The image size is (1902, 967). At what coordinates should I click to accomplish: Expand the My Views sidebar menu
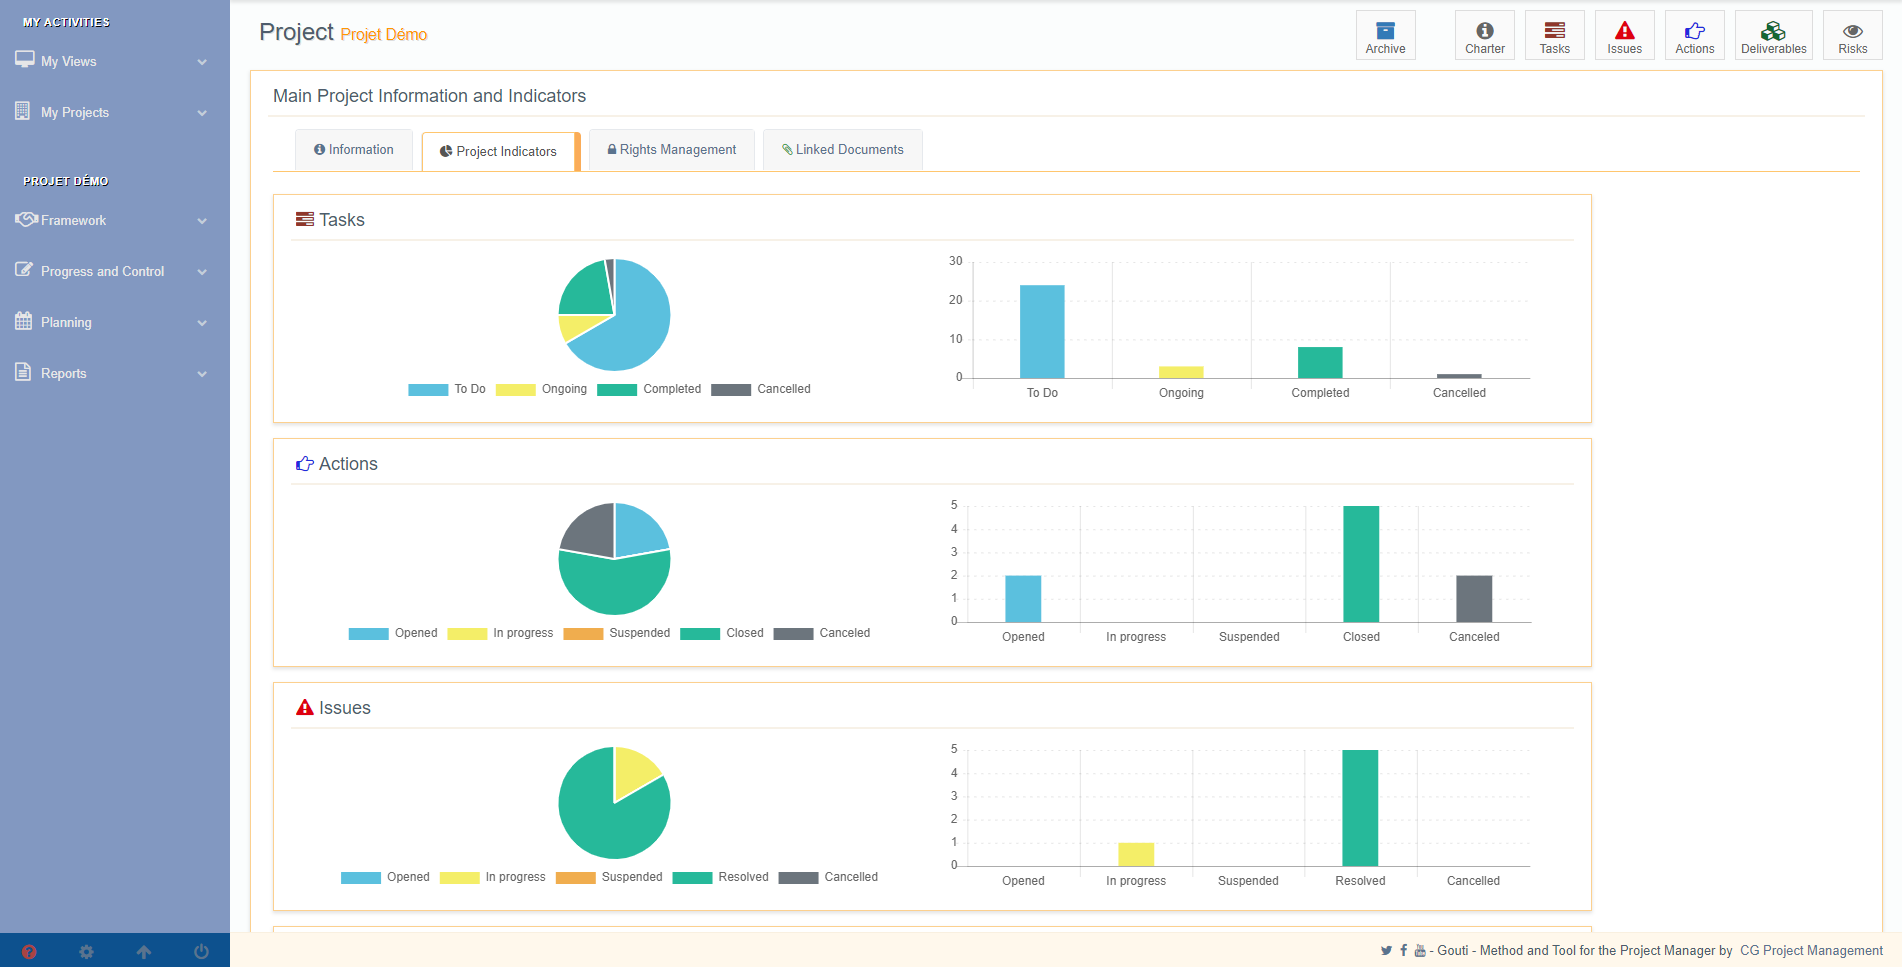(112, 61)
